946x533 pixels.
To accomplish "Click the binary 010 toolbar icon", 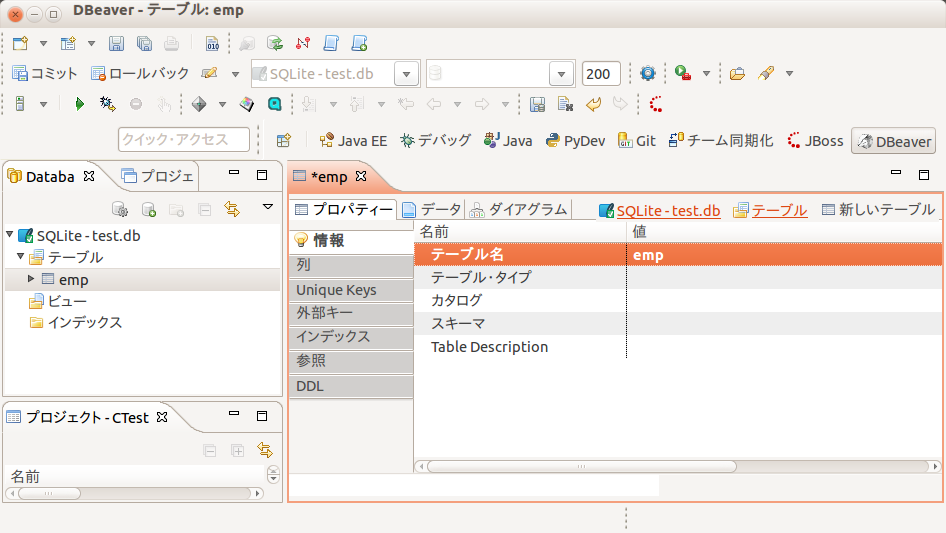I will point(212,43).
